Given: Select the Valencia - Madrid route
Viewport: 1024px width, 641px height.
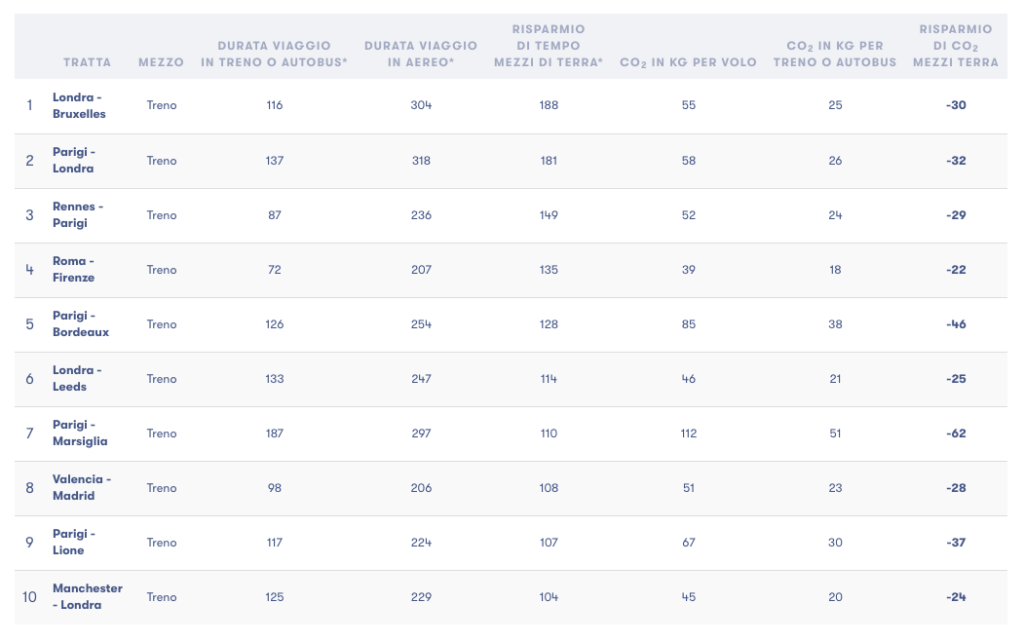Looking at the screenshot, I should tap(82, 487).
